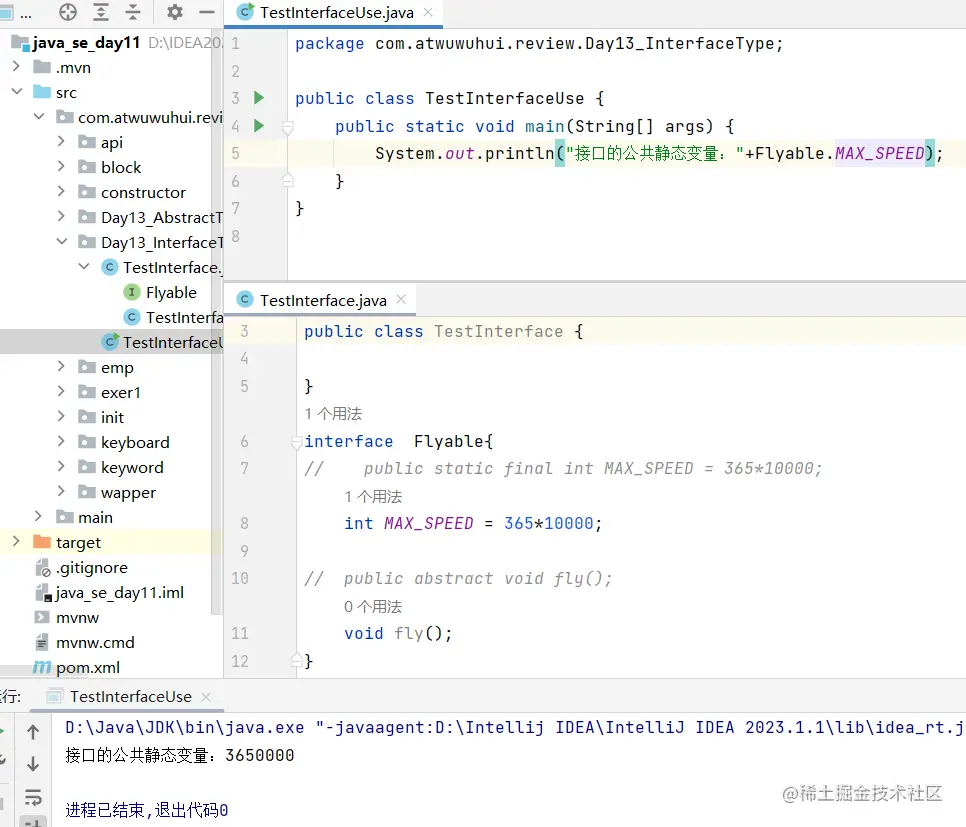Select Flyable interface in project tree
The height and width of the screenshot is (827, 966).
tap(160, 293)
